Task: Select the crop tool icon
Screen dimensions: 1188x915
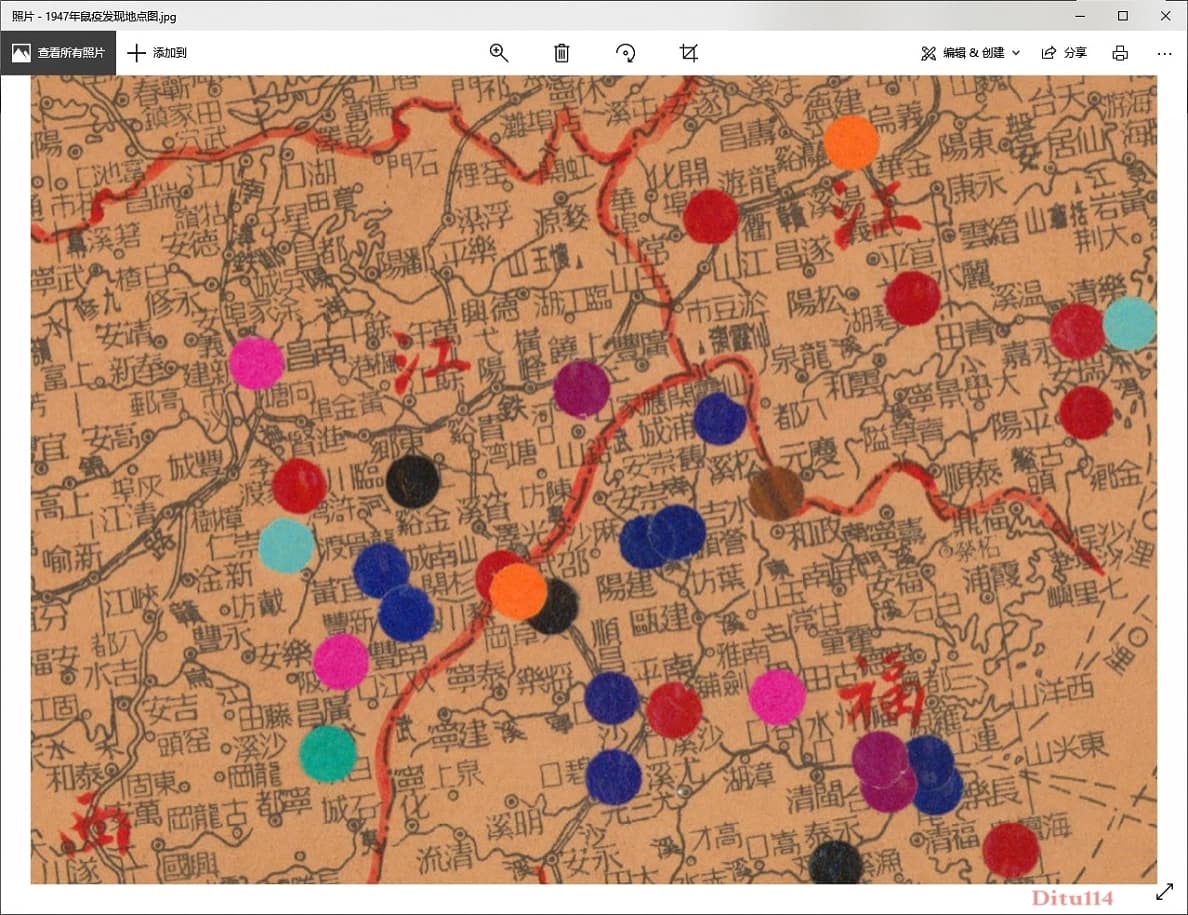Action: [x=689, y=52]
